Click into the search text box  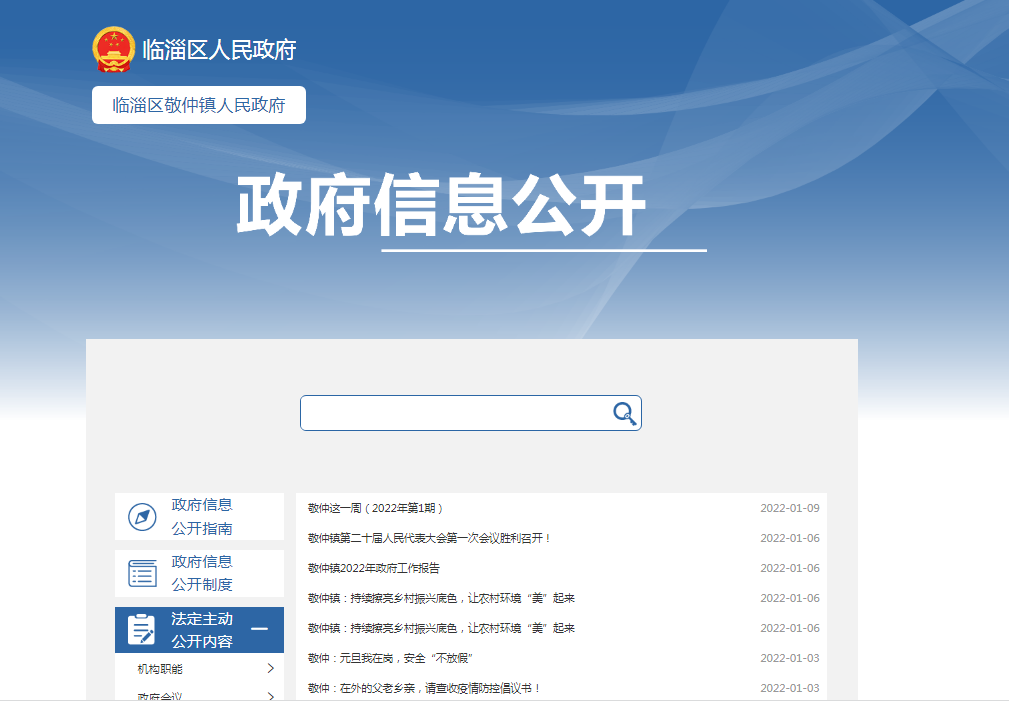coord(455,413)
